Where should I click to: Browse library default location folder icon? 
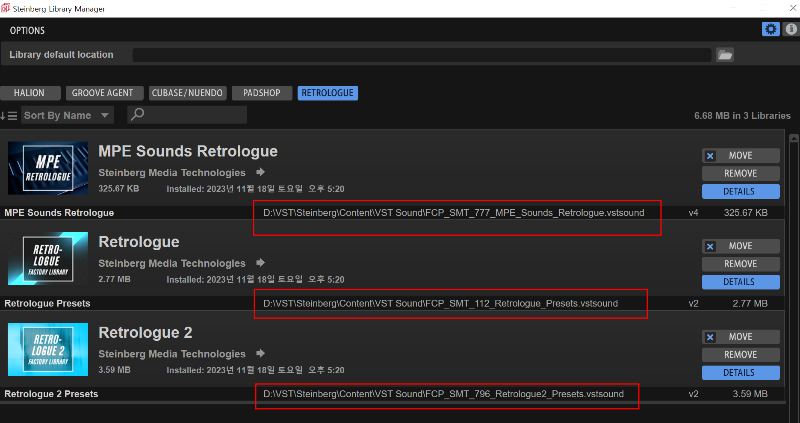click(725, 55)
